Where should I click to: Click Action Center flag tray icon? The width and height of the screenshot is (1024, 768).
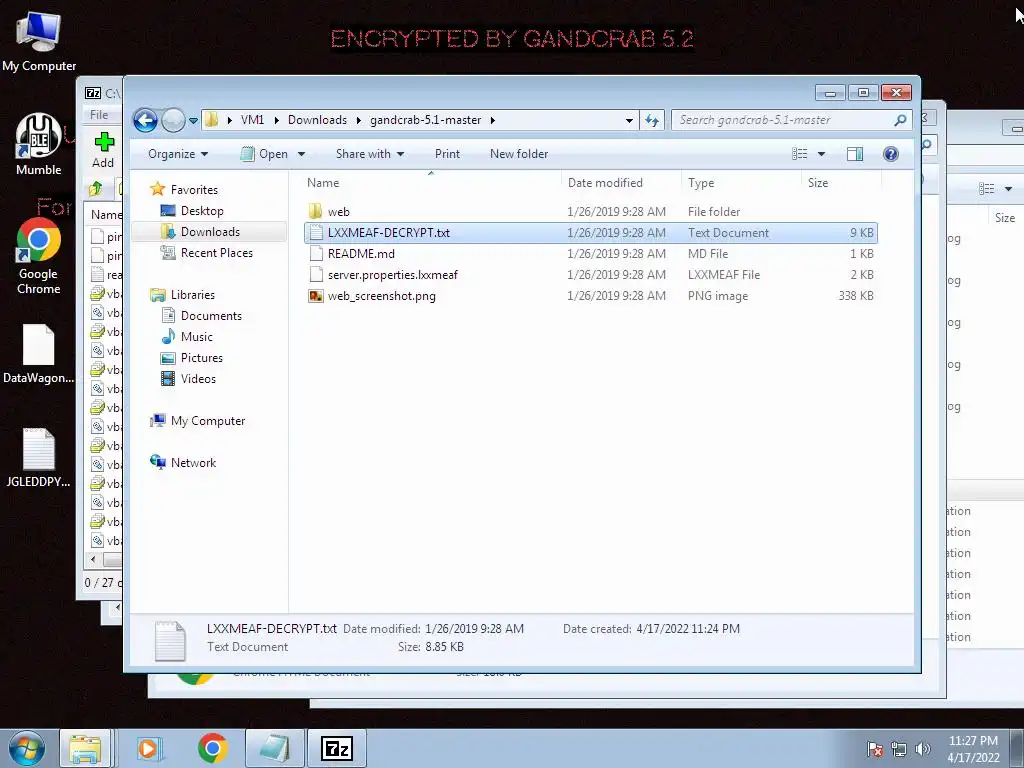(x=876, y=749)
